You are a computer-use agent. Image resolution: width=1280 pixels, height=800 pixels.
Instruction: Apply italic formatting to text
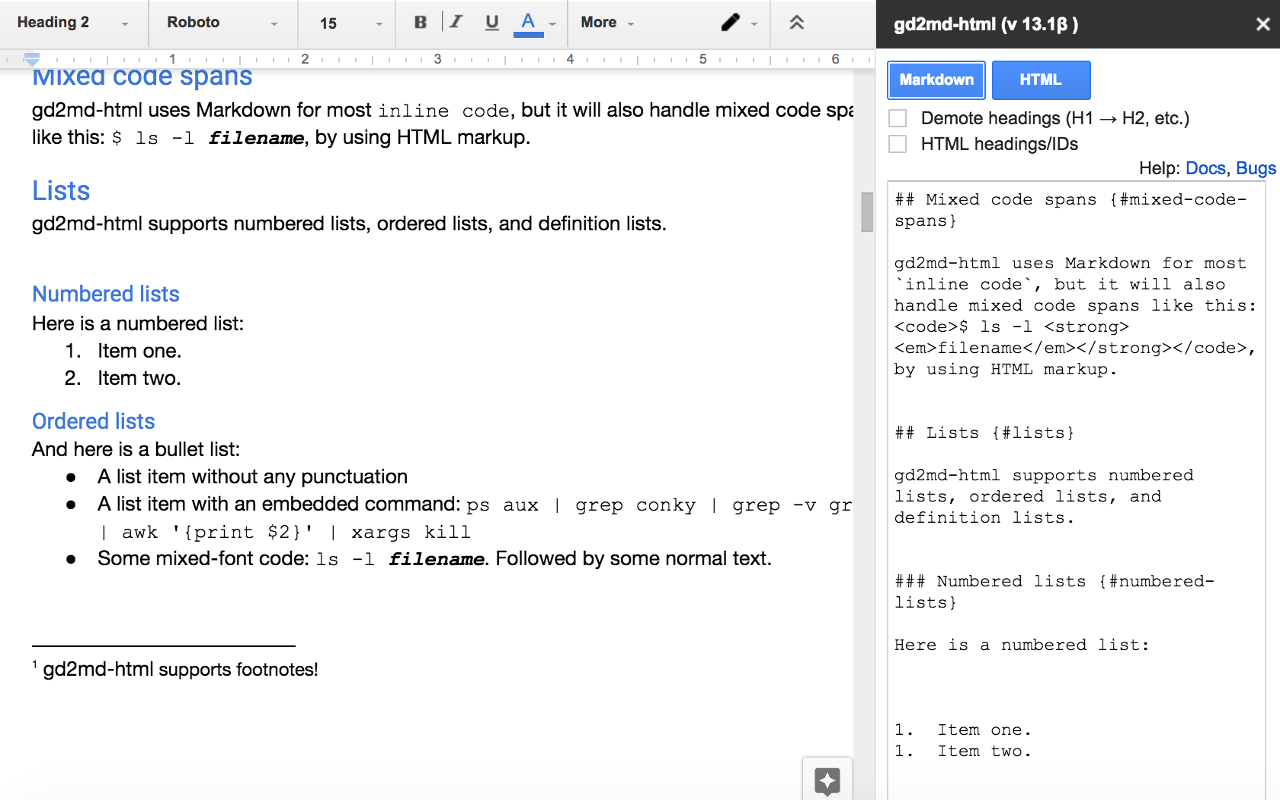[x=456, y=21]
